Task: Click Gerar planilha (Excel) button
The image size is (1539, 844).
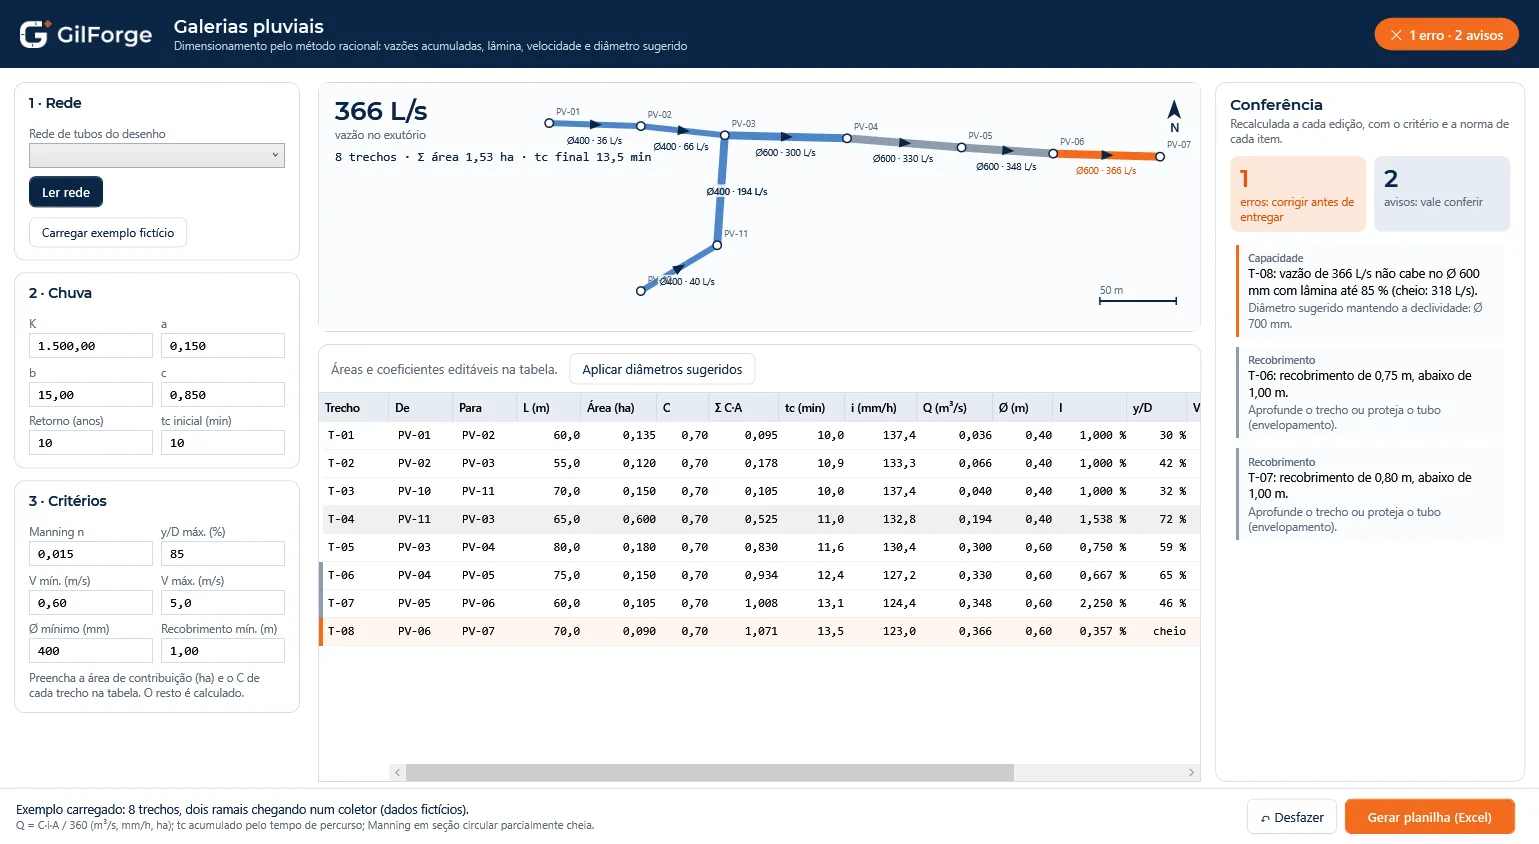Action: (x=1429, y=817)
